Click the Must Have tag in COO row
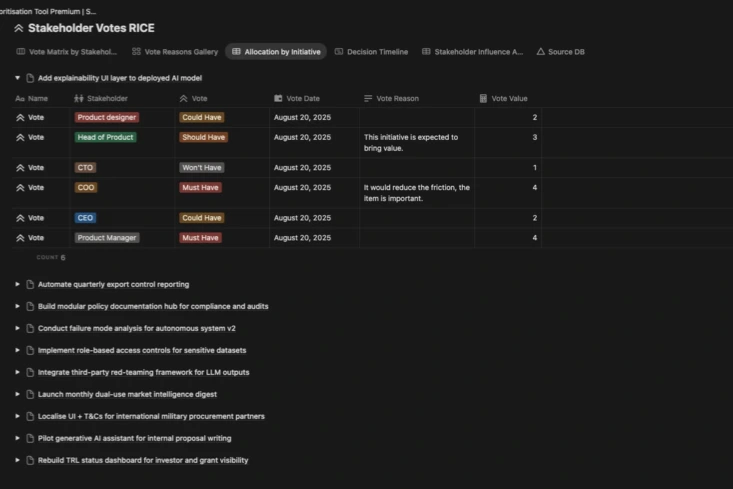The width and height of the screenshot is (733, 489). (201, 188)
